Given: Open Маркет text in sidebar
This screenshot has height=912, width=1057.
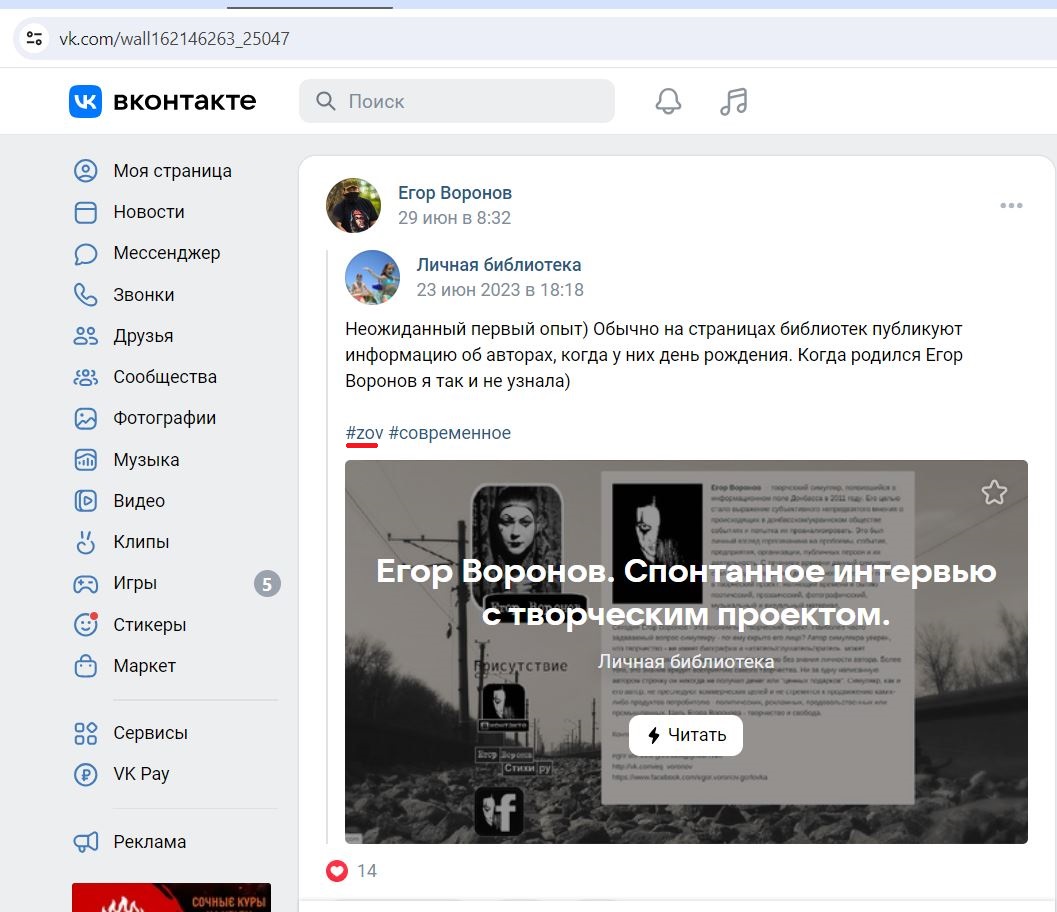Looking at the screenshot, I should pos(144,666).
